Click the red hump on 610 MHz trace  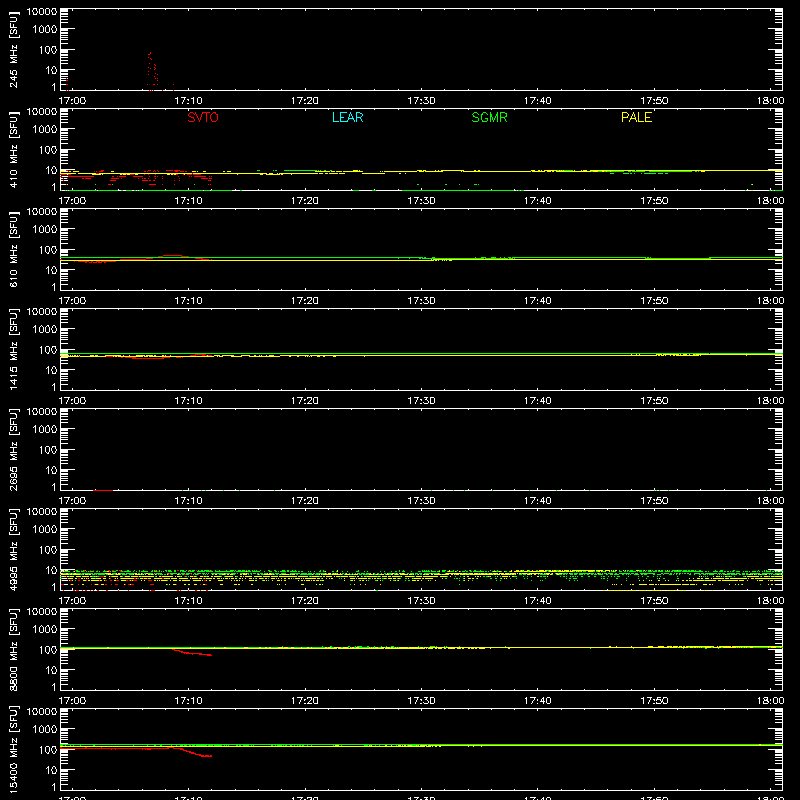pyautogui.click(x=171, y=256)
